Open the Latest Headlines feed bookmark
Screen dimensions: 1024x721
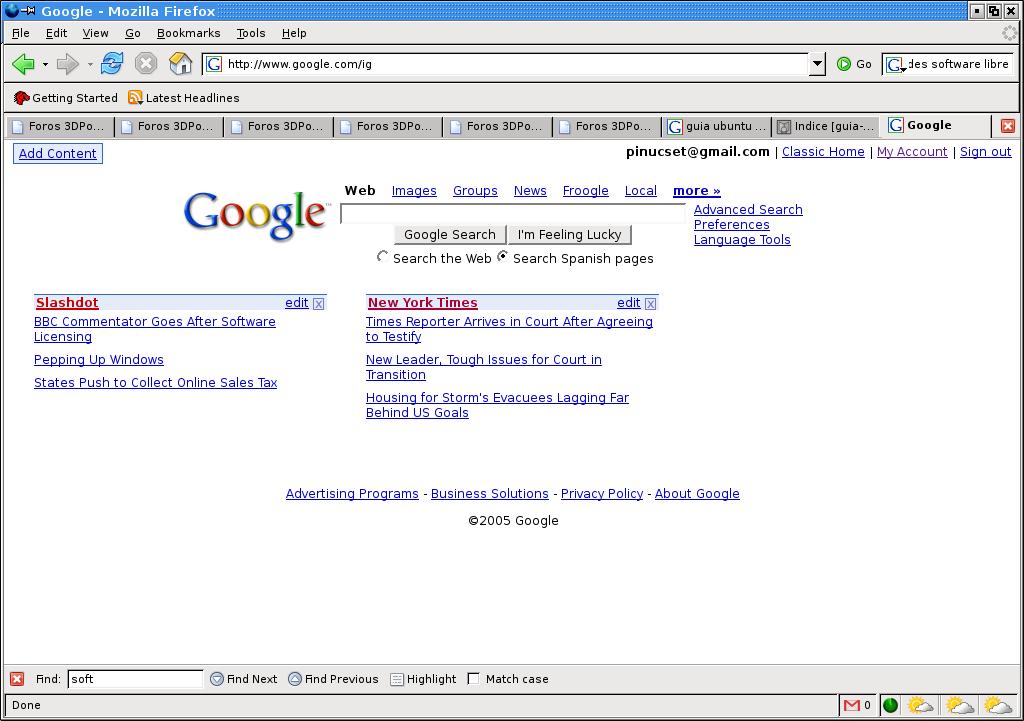coord(184,98)
